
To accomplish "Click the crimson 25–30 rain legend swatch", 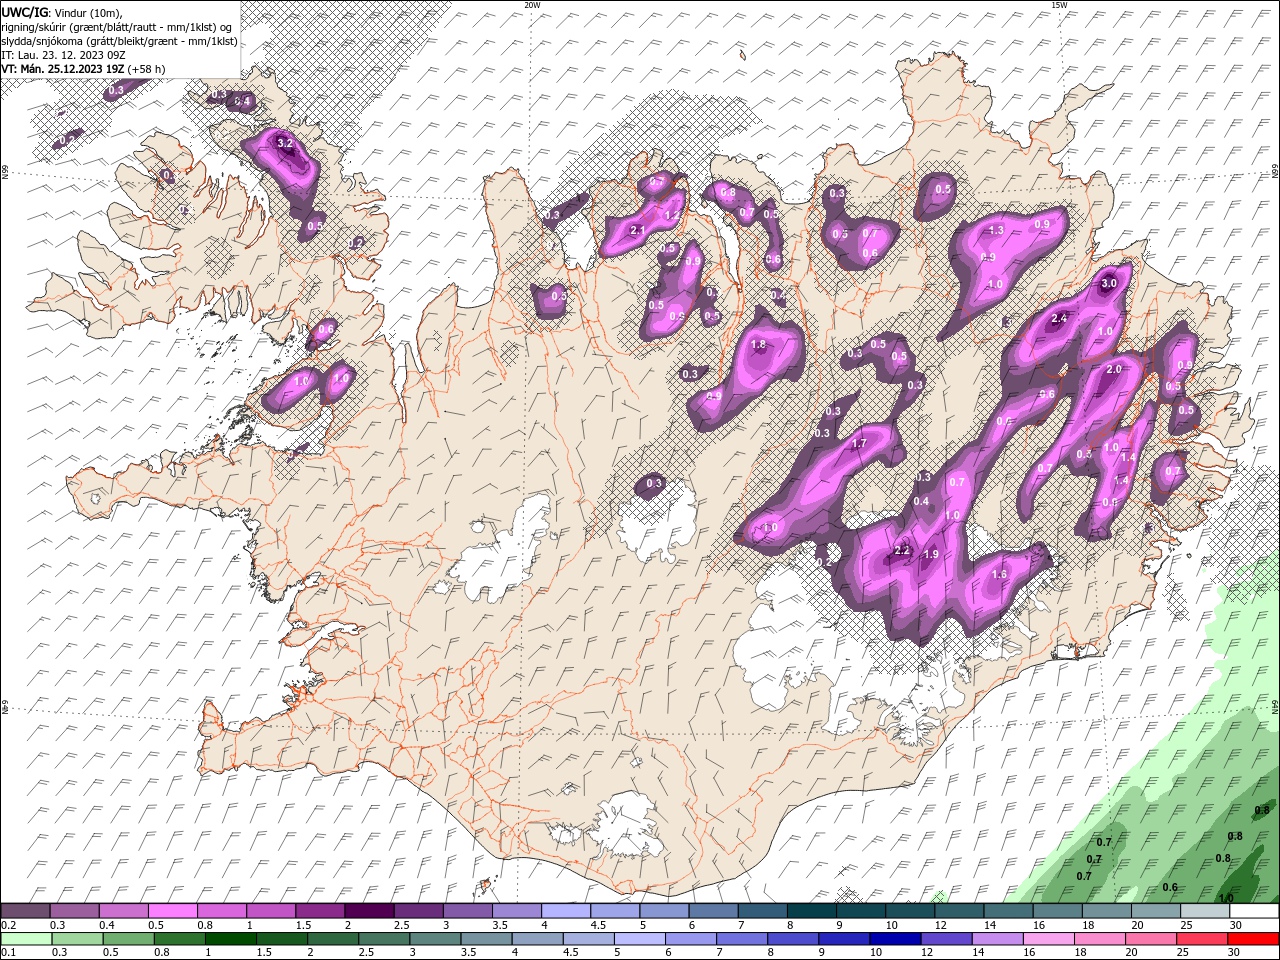I will [x=1202, y=939].
